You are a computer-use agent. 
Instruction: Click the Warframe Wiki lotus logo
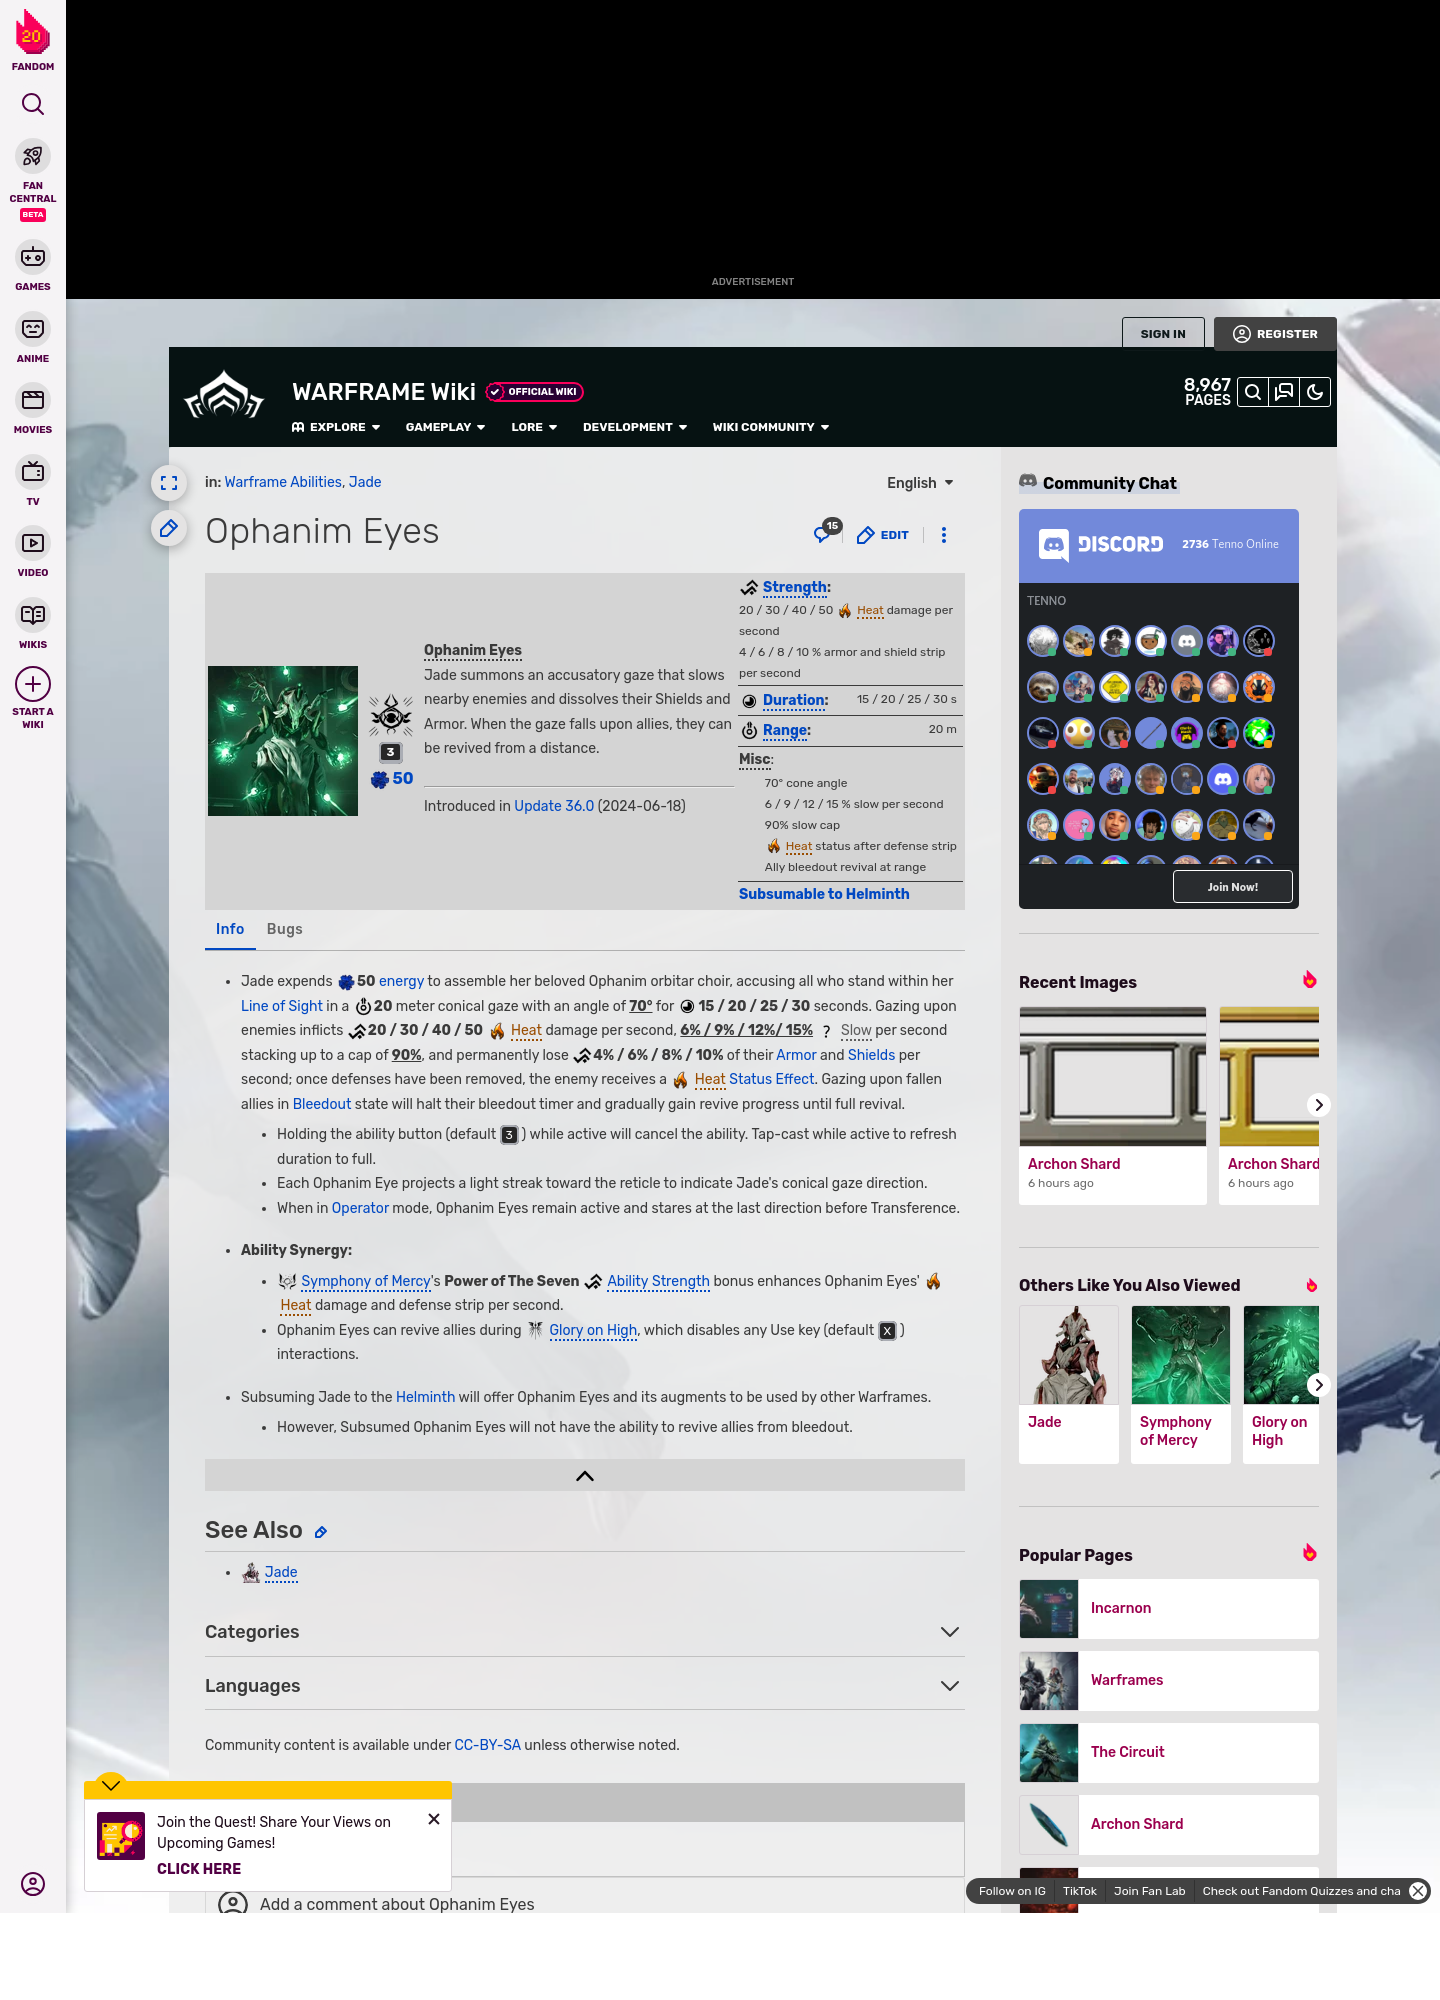click(x=224, y=395)
